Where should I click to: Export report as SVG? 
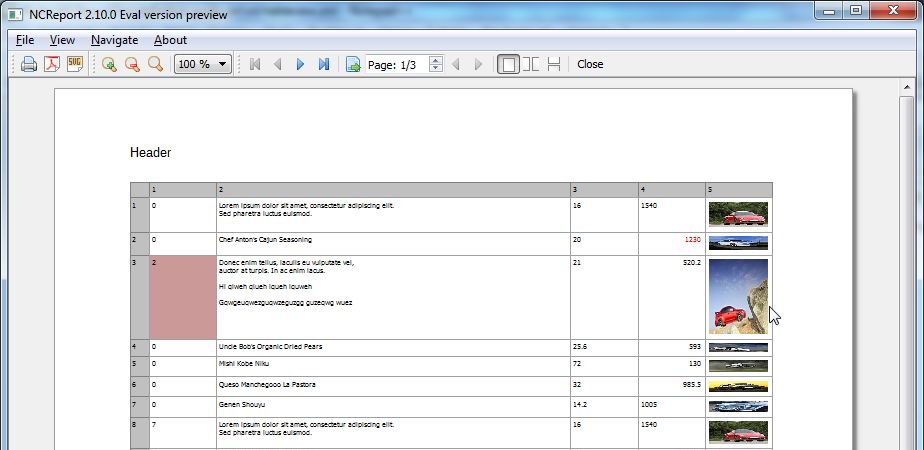(75, 64)
